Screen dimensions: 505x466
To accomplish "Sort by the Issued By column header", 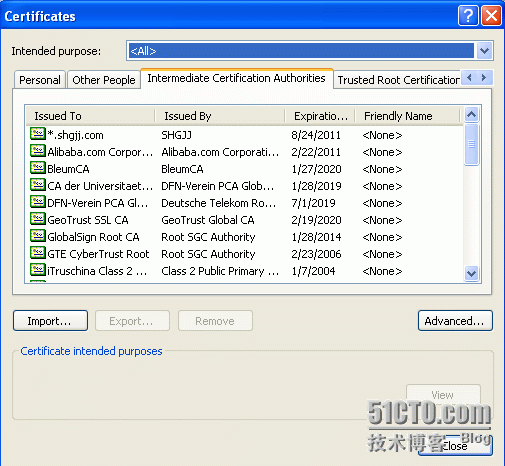I will point(220,116).
